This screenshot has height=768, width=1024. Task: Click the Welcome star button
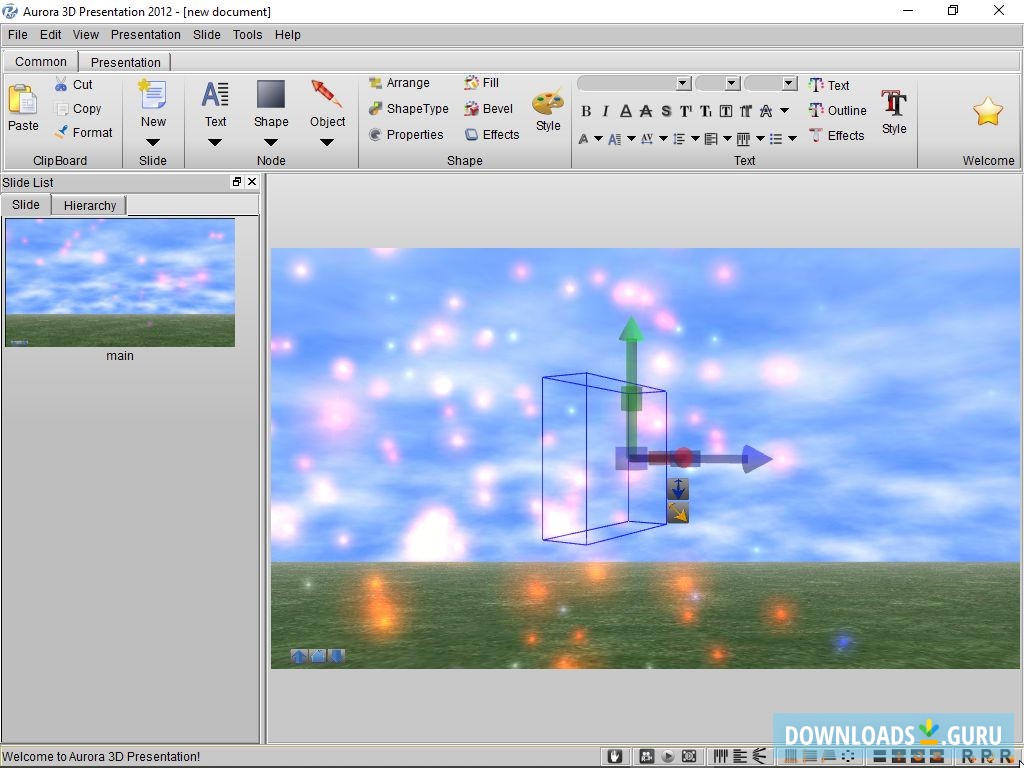[x=988, y=110]
